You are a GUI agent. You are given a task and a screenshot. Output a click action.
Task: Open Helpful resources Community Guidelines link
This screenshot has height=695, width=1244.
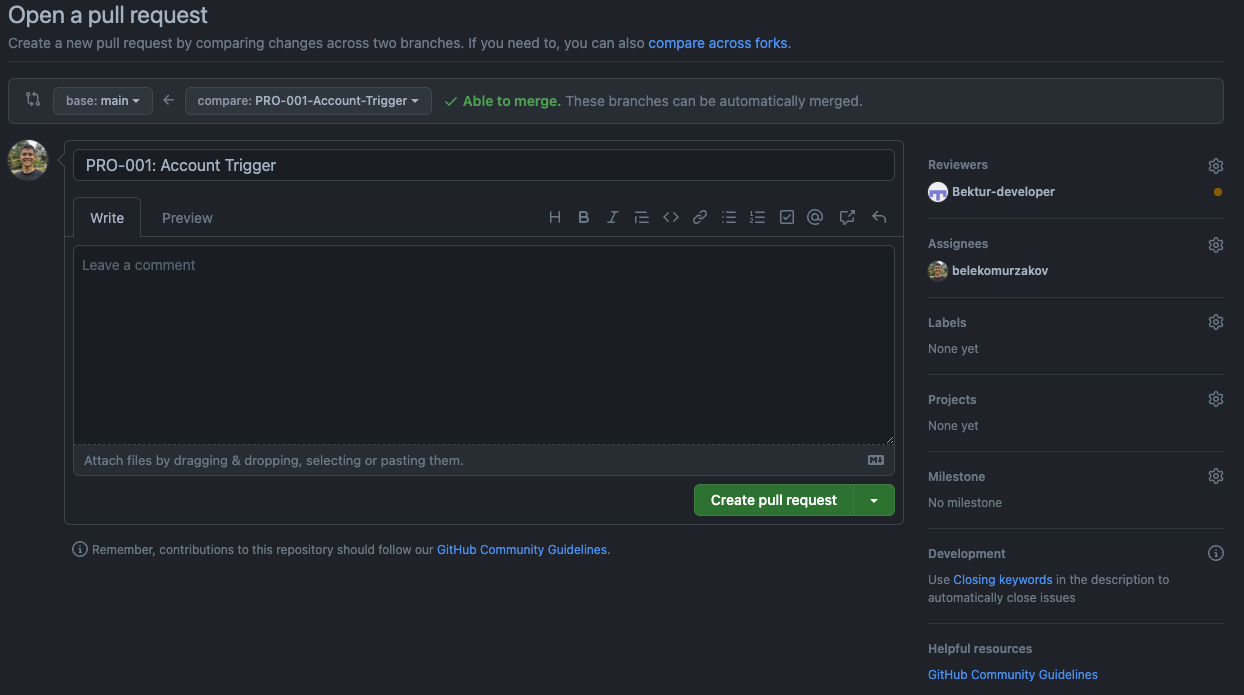pyautogui.click(x=1013, y=675)
